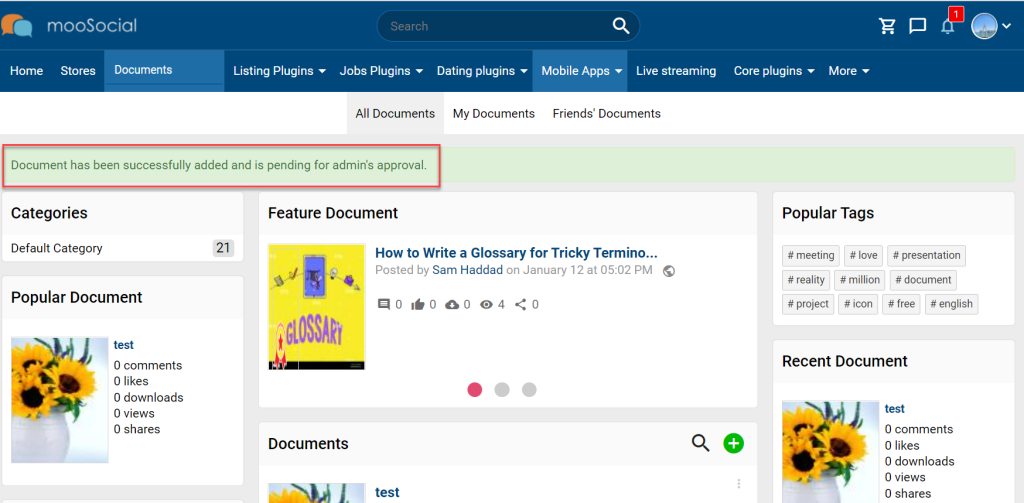Image resolution: width=1024 pixels, height=503 pixels.
Task: Open the Documents section search icon
Action: pos(700,444)
